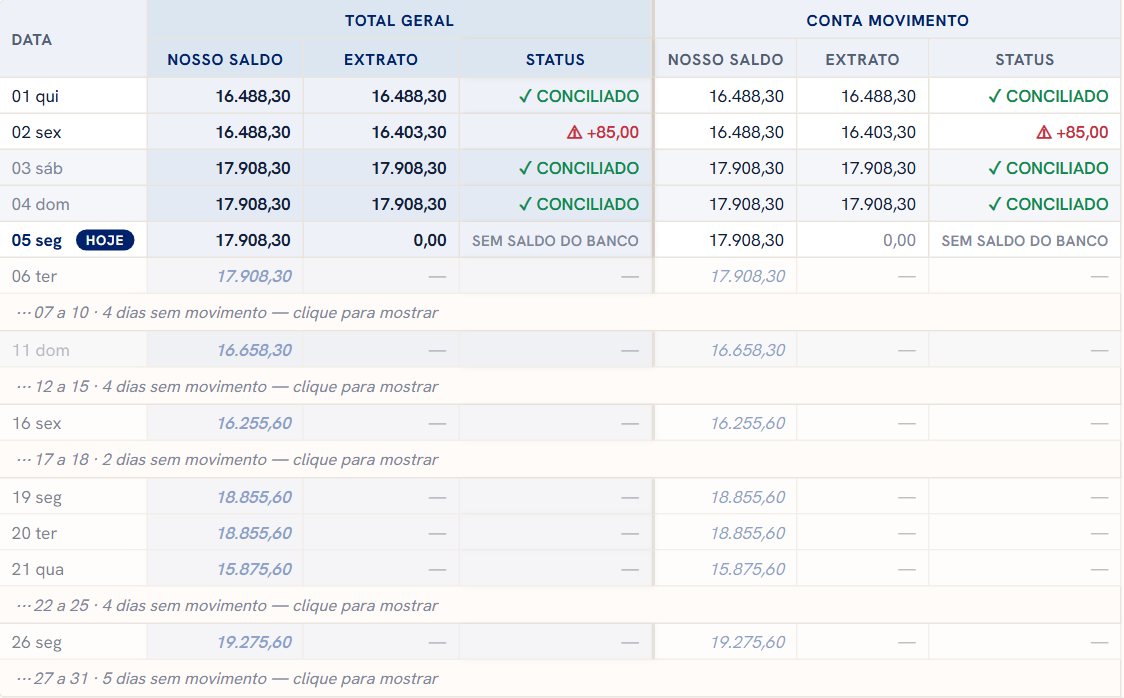Screen dimensions: 1124x698
Task: Click Total Geral CONCILIADO check for 01 qui
Action: pyautogui.click(x=578, y=96)
